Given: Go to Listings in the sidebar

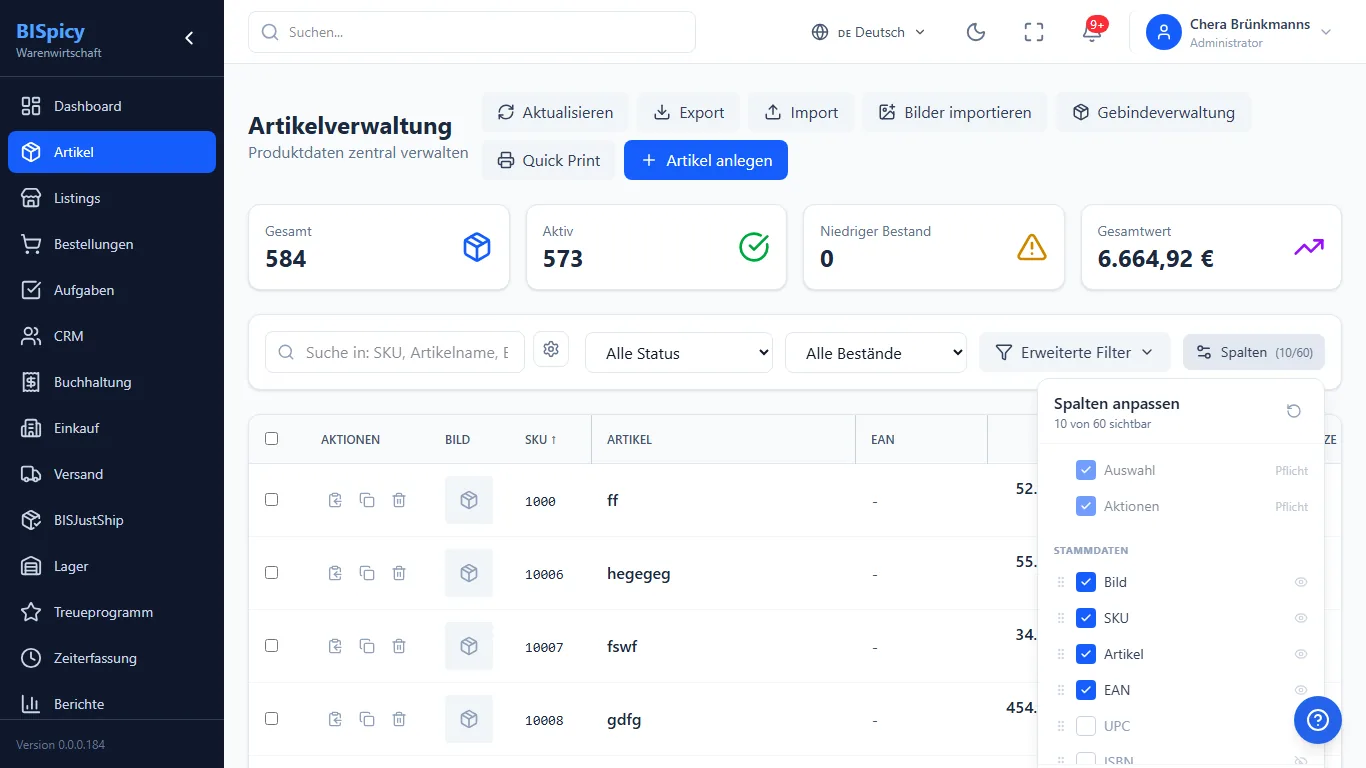Looking at the screenshot, I should click(112, 198).
